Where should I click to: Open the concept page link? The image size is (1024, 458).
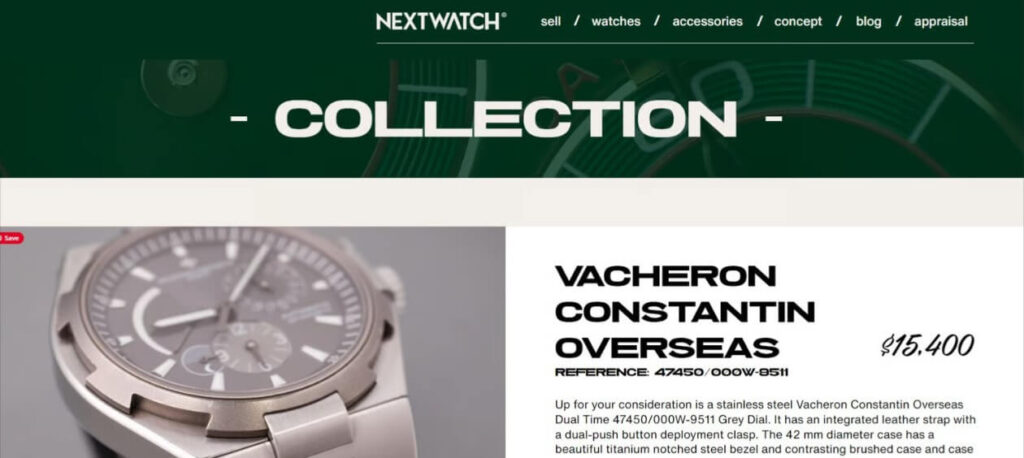click(x=798, y=22)
